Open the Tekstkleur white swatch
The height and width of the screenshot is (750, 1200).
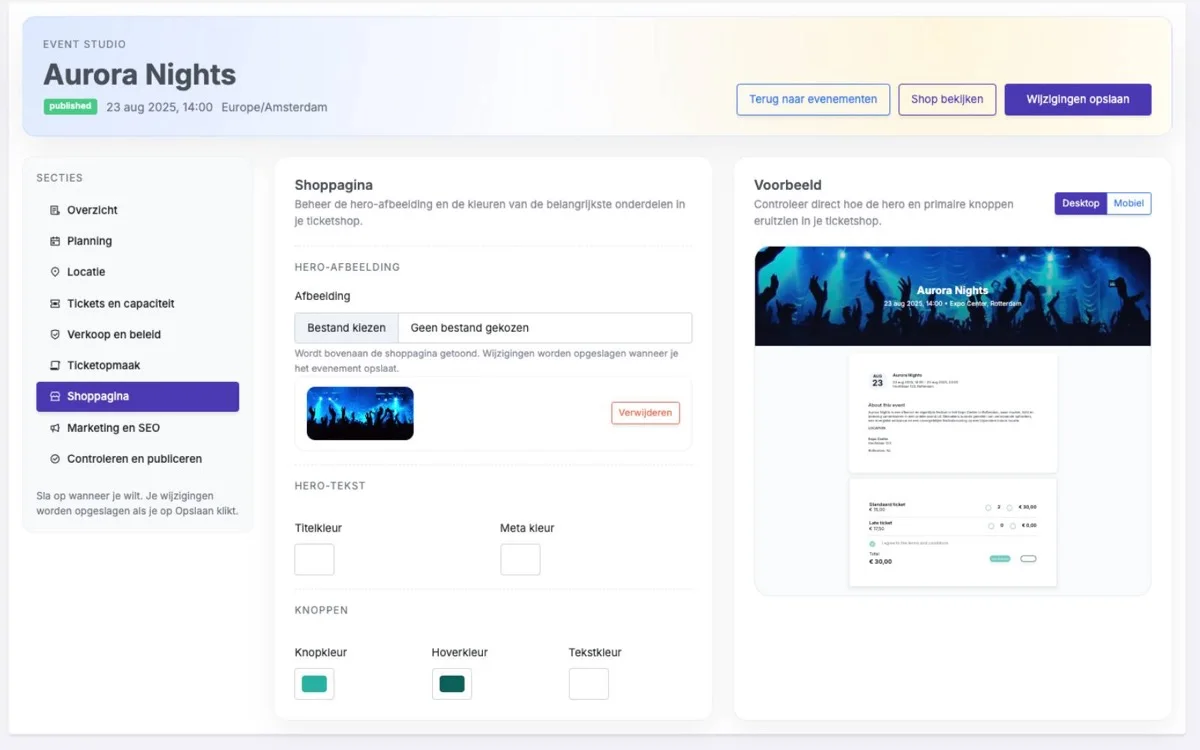(x=588, y=684)
